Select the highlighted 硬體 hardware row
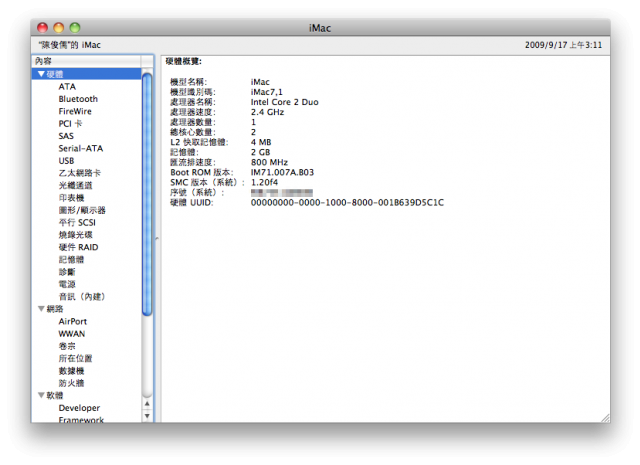Image resolution: width=640 pixels, height=465 pixels. coord(87,74)
